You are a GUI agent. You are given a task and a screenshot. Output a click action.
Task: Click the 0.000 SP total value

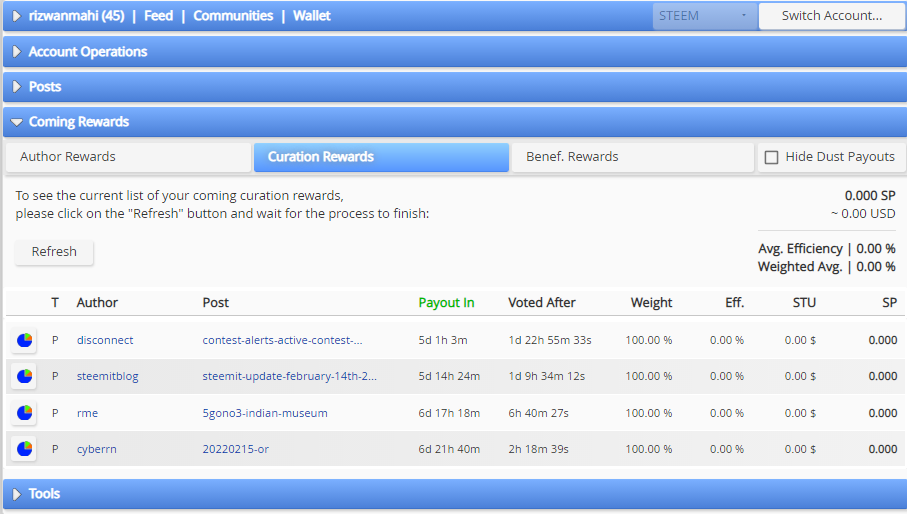click(870, 195)
